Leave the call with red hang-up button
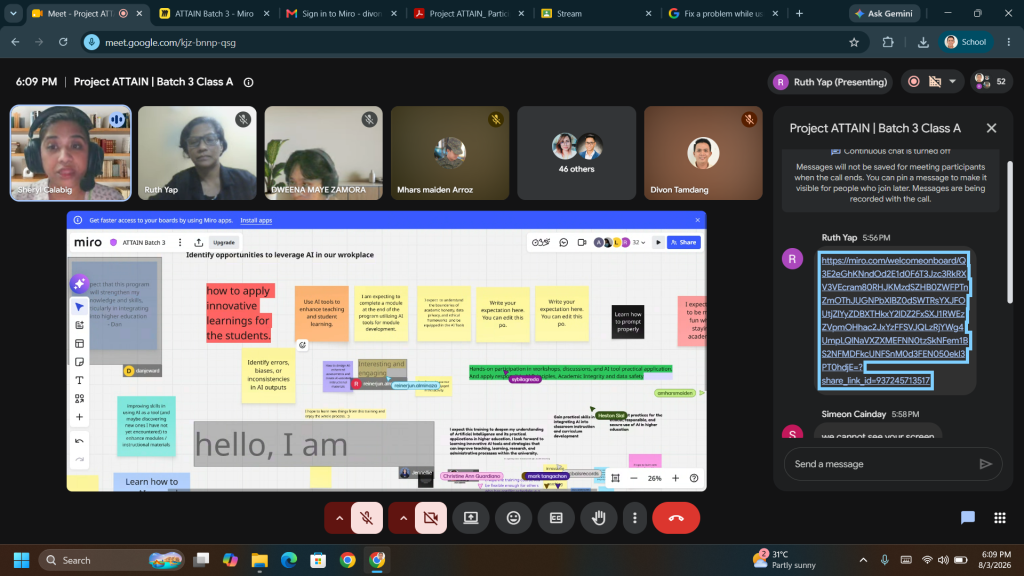This screenshot has height=576, width=1024. 676,518
